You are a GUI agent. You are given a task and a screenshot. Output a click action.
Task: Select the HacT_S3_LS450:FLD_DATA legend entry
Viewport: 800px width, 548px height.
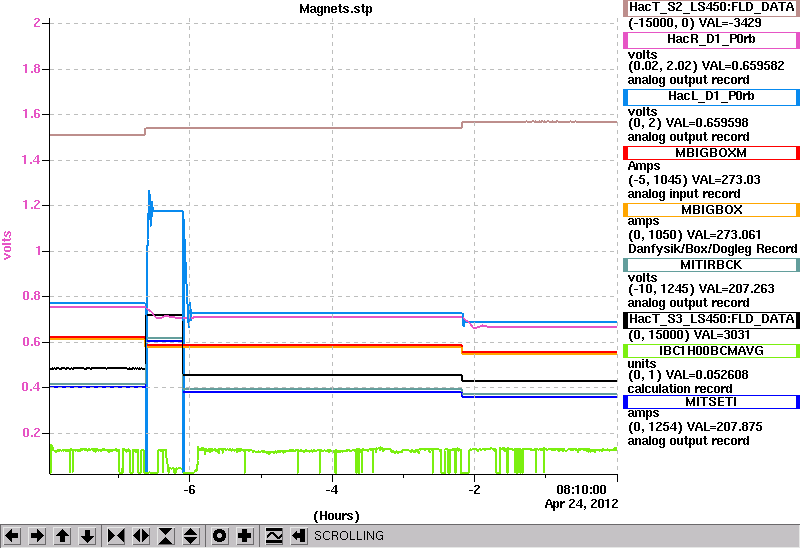pos(711,319)
